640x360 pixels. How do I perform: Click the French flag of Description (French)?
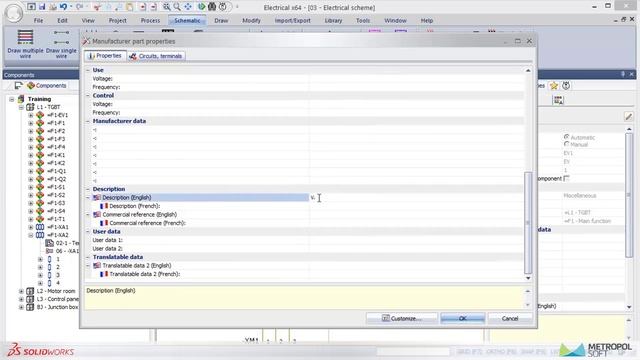[104, 206]
